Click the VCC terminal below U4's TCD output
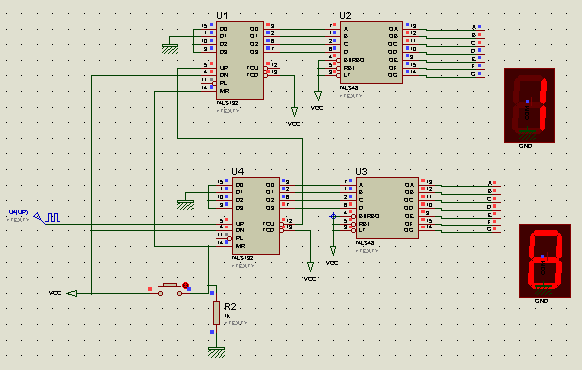This screenshot has width=582, height=370. pos(310,267)
